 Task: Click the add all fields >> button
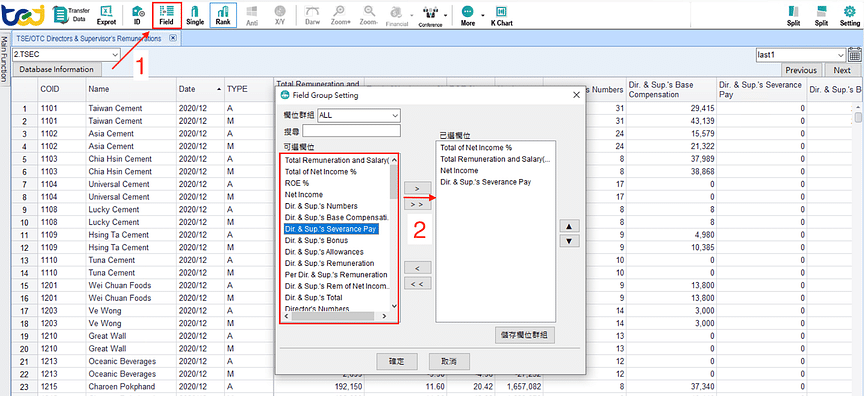(x=418, y=204)
